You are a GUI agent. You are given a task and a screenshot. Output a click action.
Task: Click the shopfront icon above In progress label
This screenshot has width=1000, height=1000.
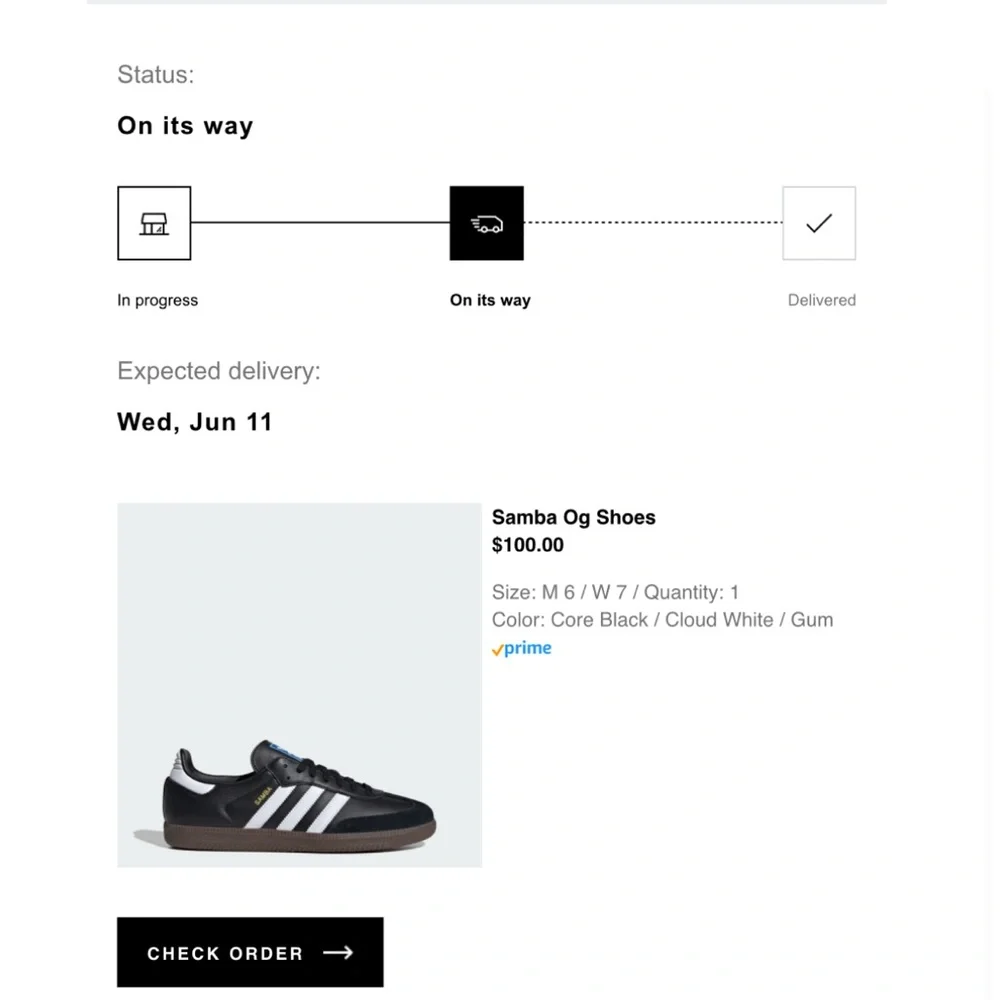click(154, 223)
